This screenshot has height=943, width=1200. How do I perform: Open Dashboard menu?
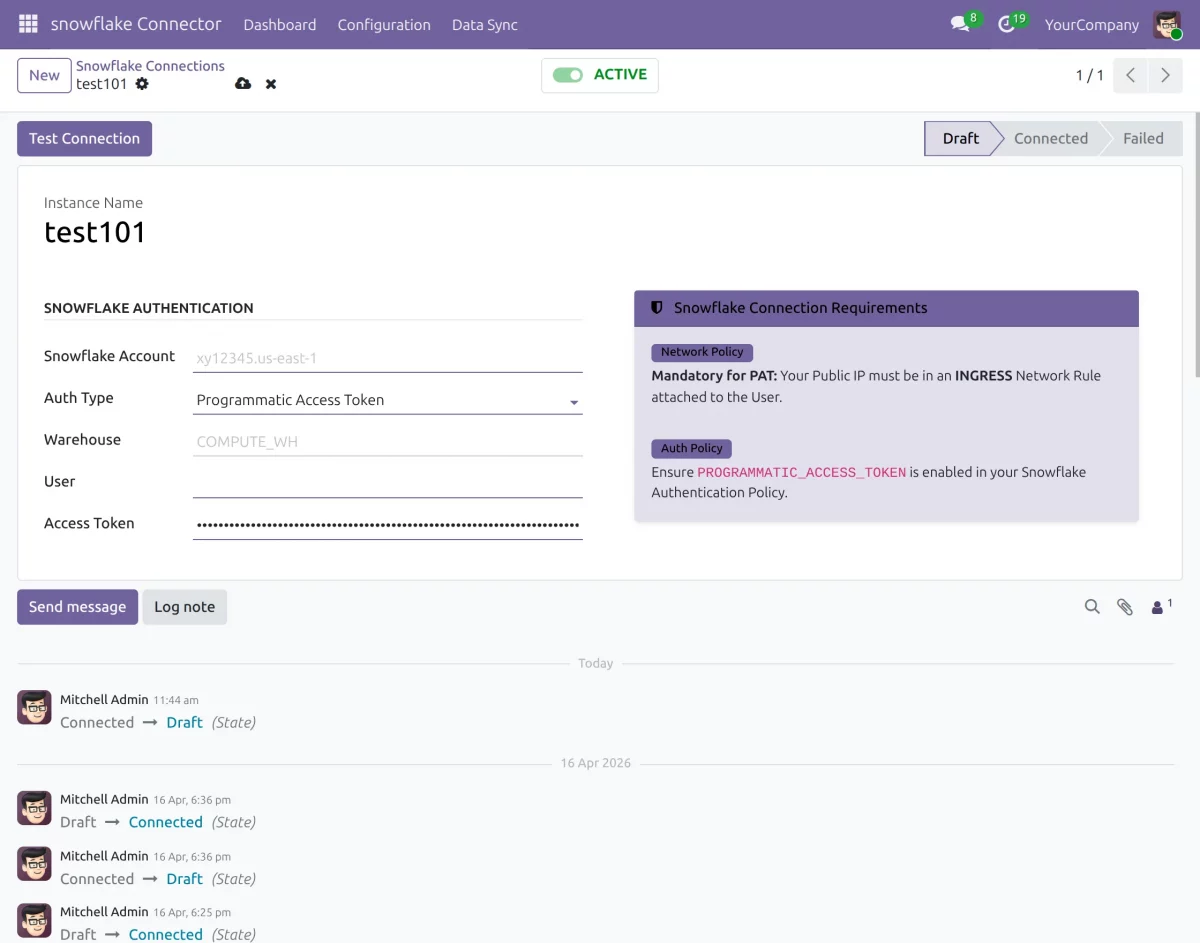point(280,24)
